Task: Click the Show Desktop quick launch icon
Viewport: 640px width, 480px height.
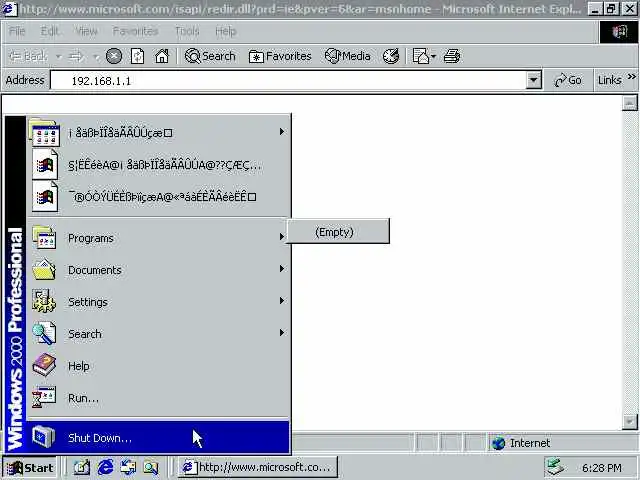Action: pos(82,467)
